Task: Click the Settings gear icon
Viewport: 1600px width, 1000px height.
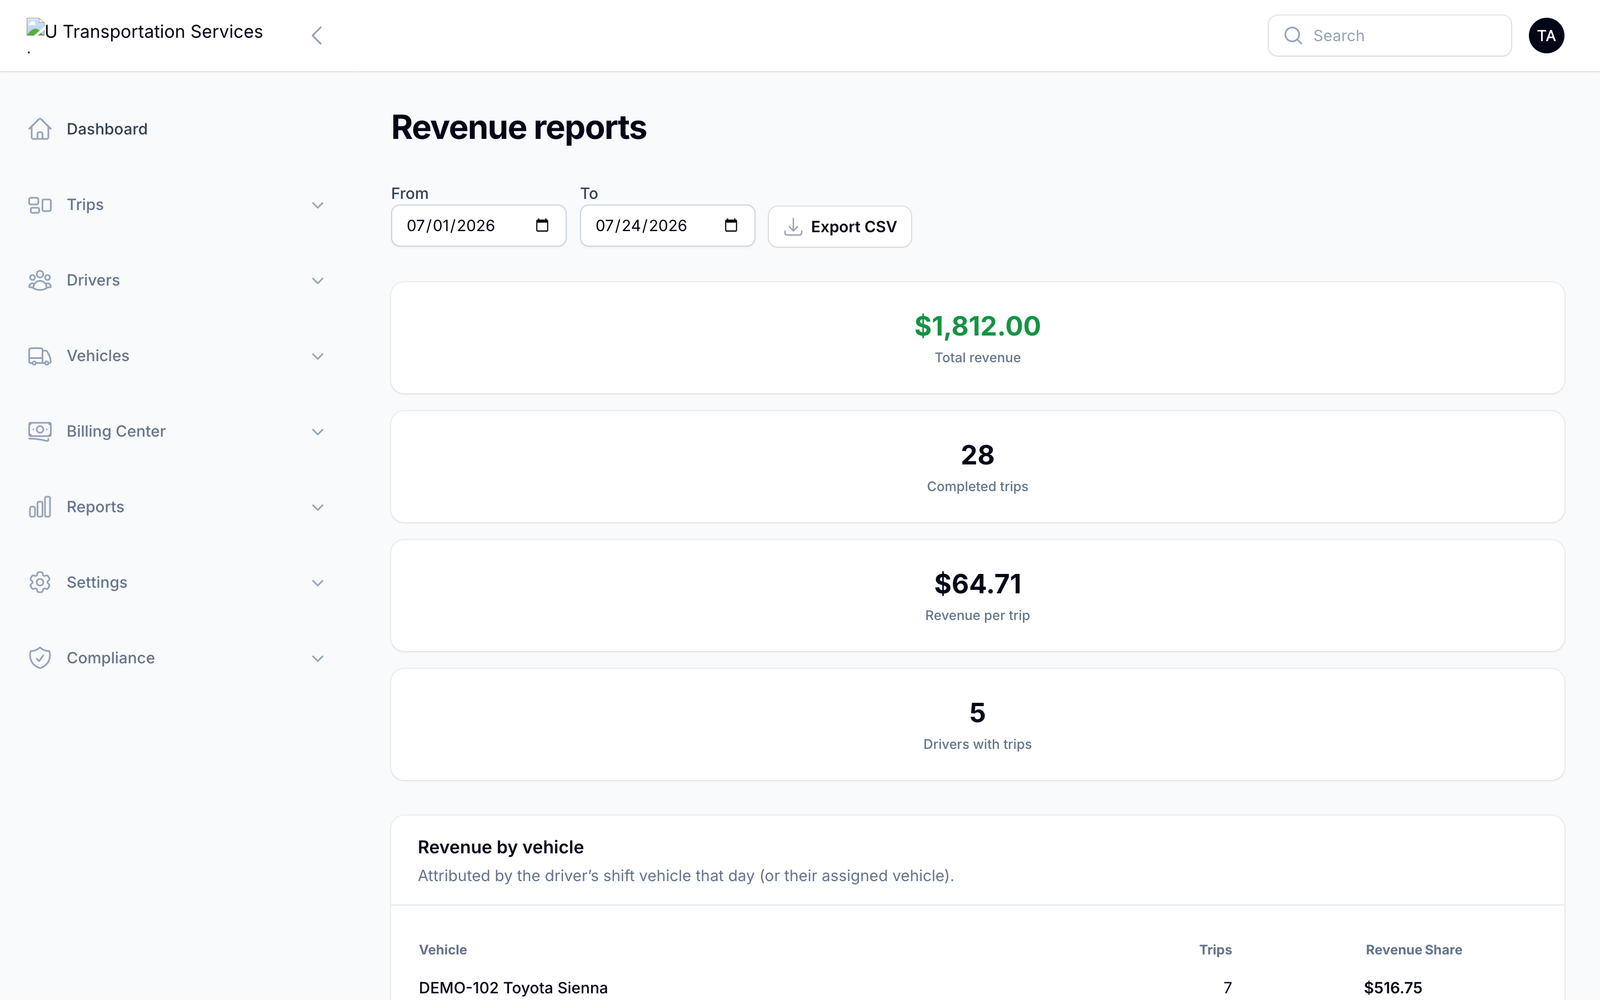Action: (40, 583)
